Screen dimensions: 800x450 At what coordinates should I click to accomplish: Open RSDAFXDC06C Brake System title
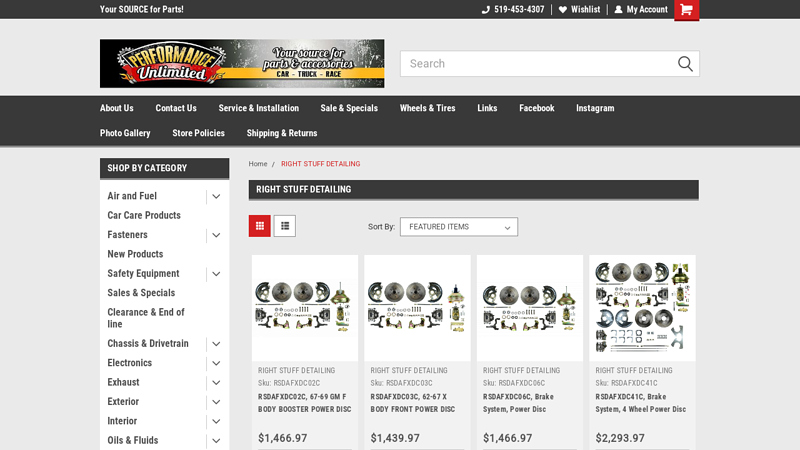pyautogui.click(x=518, y=403)
